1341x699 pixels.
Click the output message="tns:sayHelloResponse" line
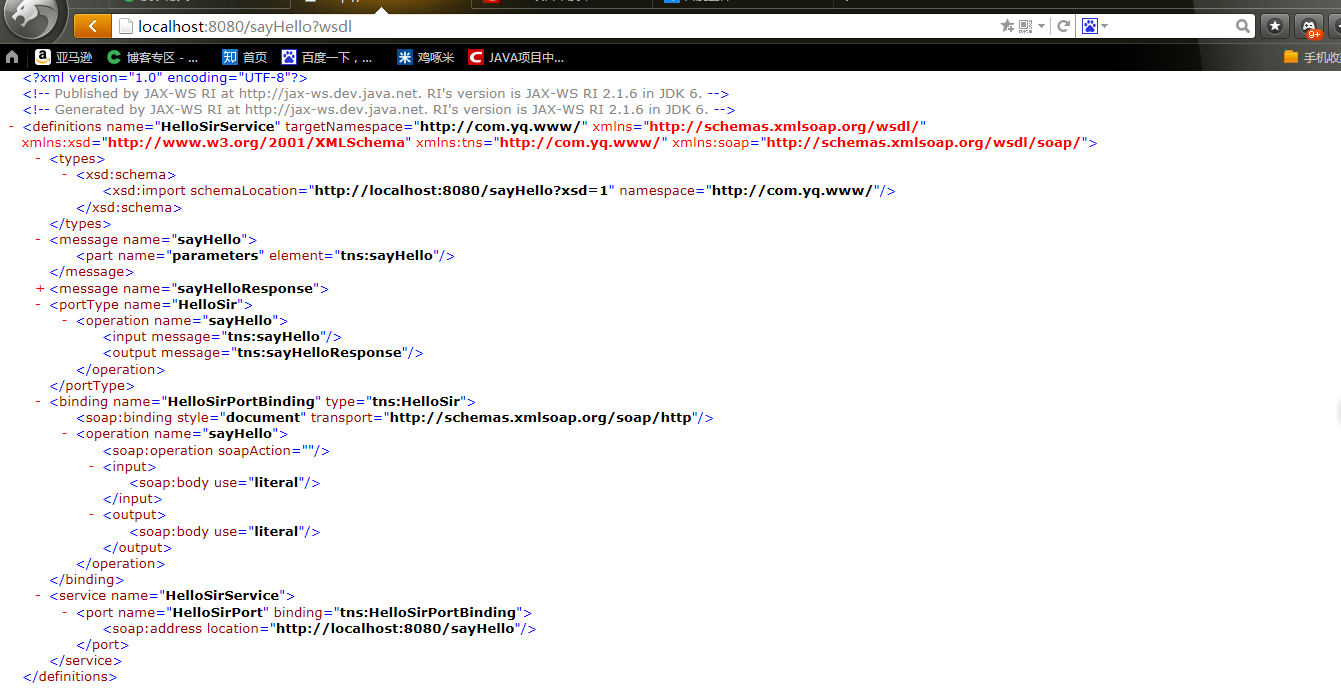[x=263, y=353]
